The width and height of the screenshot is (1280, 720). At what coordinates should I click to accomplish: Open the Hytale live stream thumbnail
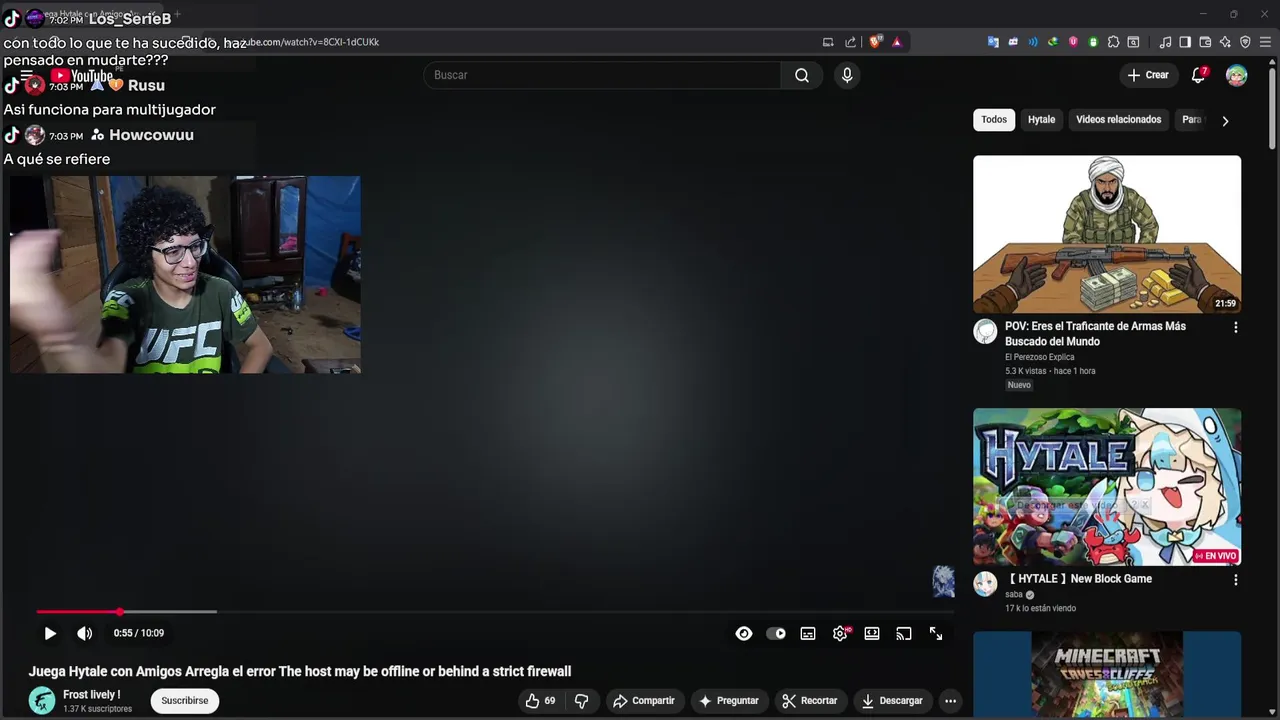pos(1107,486)
